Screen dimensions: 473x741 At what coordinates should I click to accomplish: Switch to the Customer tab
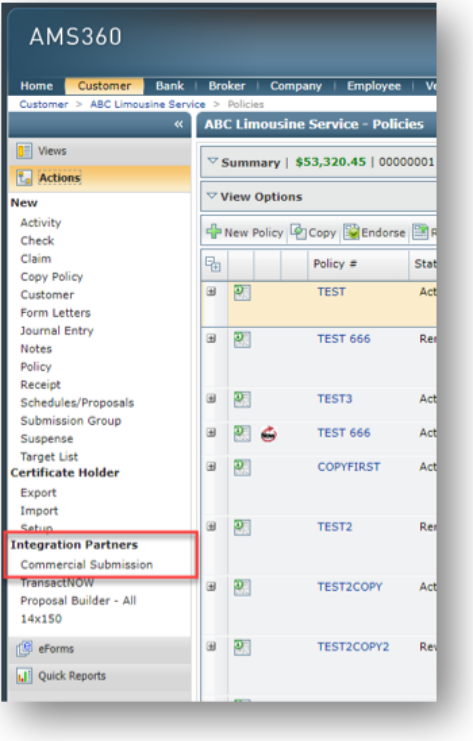[104, 86]
